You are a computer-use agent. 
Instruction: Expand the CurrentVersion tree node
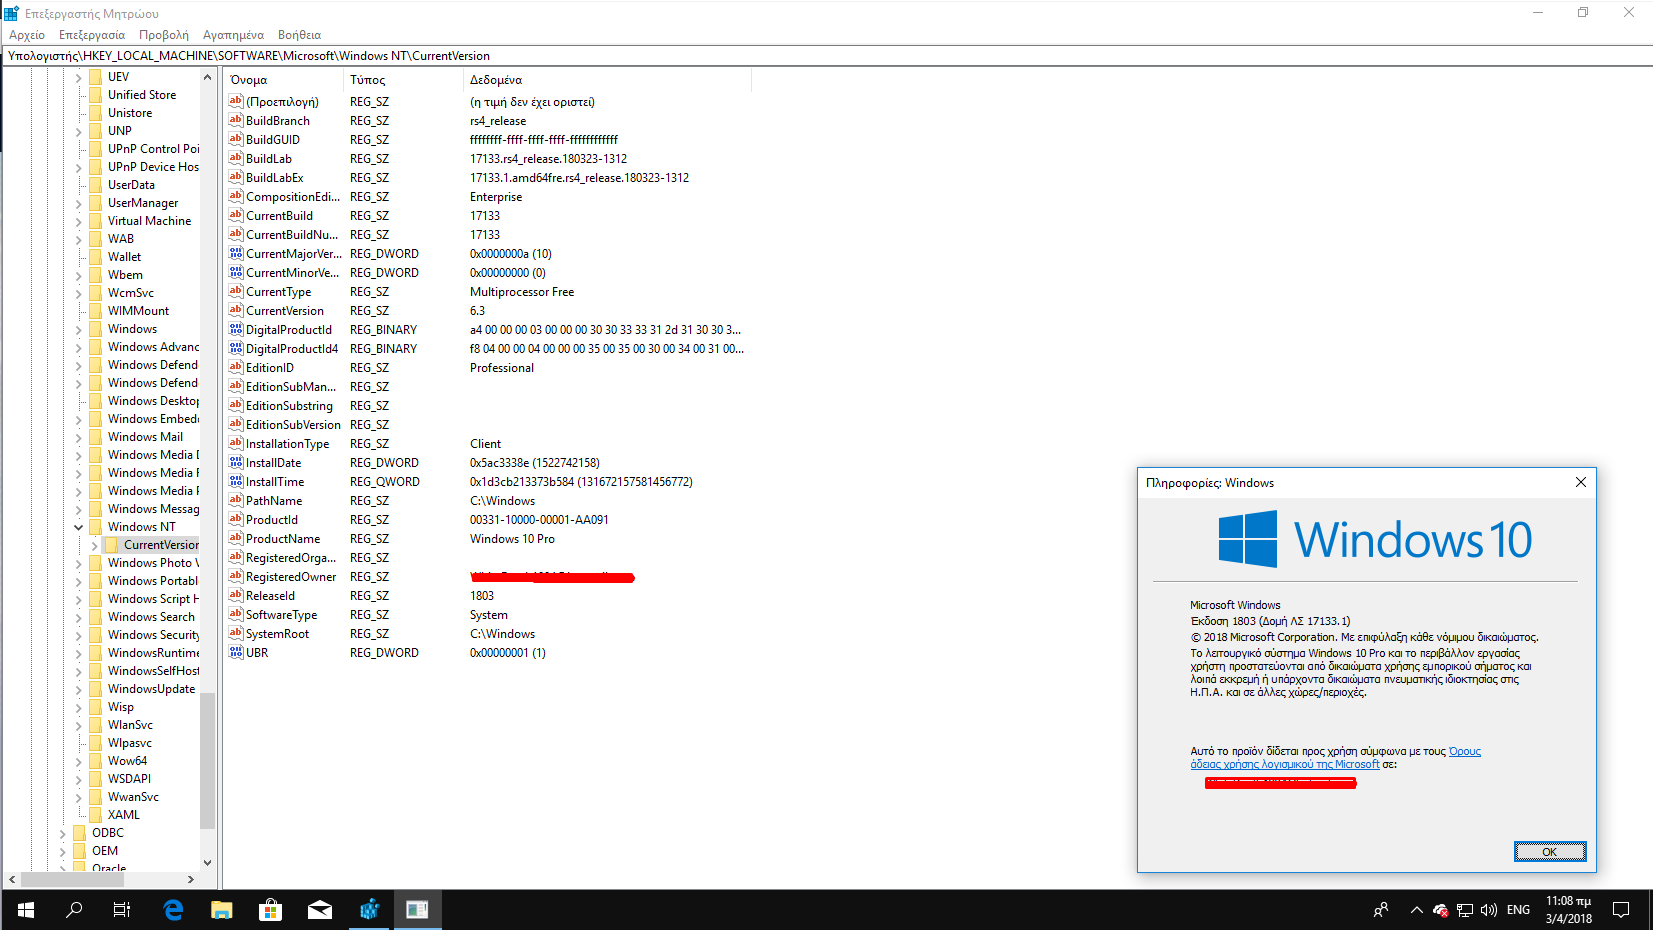click(95, 545)
